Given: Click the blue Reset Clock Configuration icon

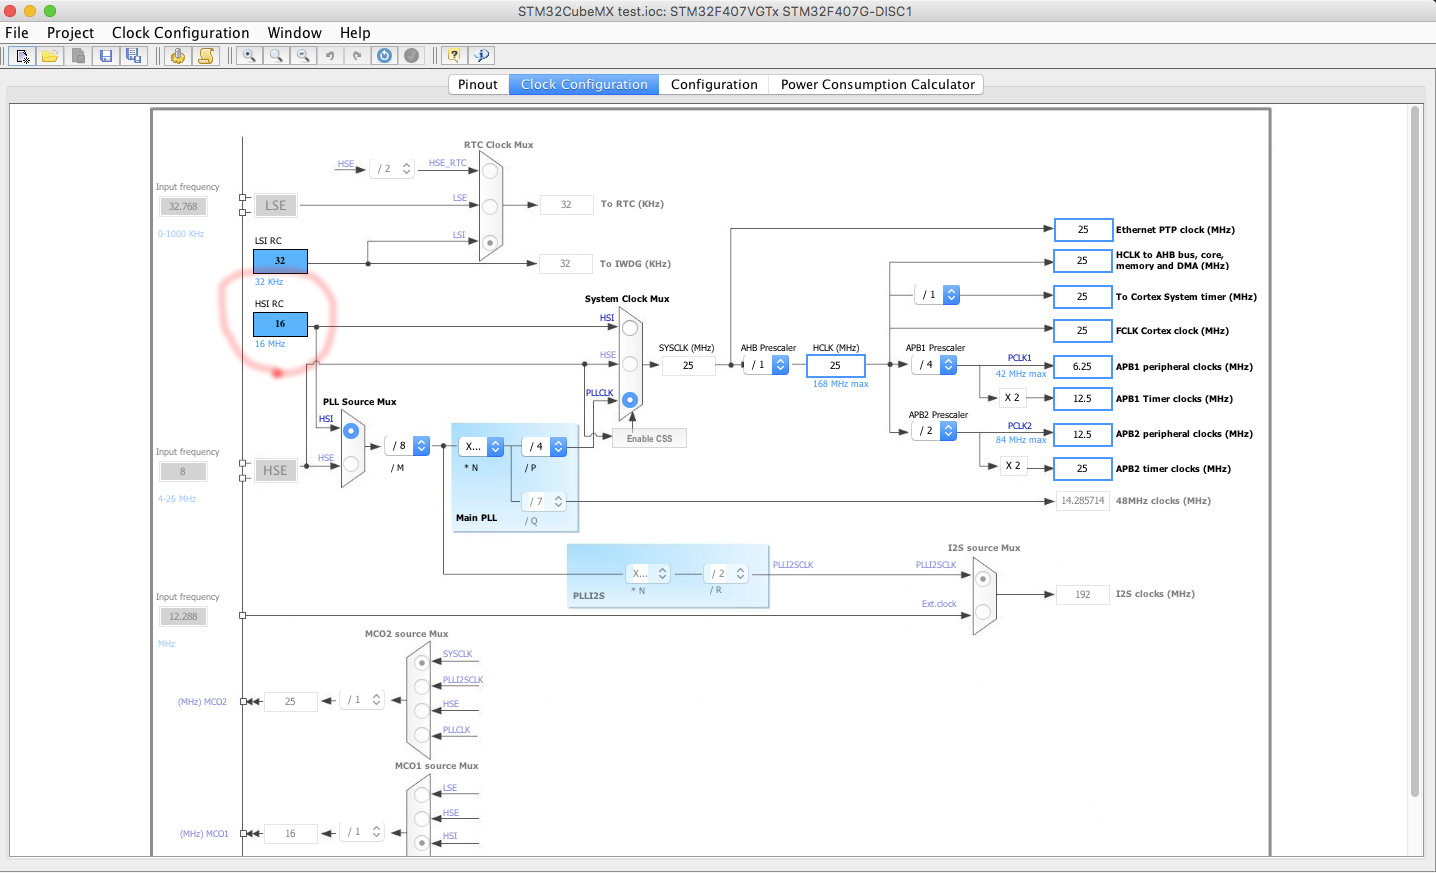Looking at the screenshot, I should click(x=384, y=56).
